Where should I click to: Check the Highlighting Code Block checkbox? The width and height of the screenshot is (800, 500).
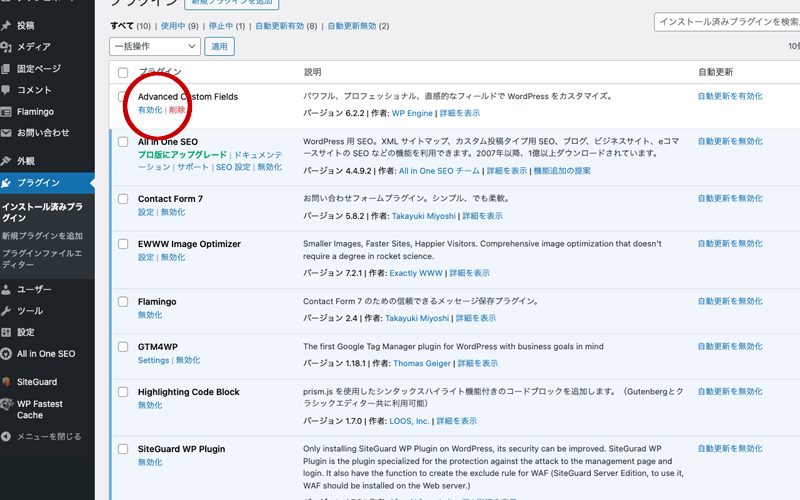pos(123,392)
